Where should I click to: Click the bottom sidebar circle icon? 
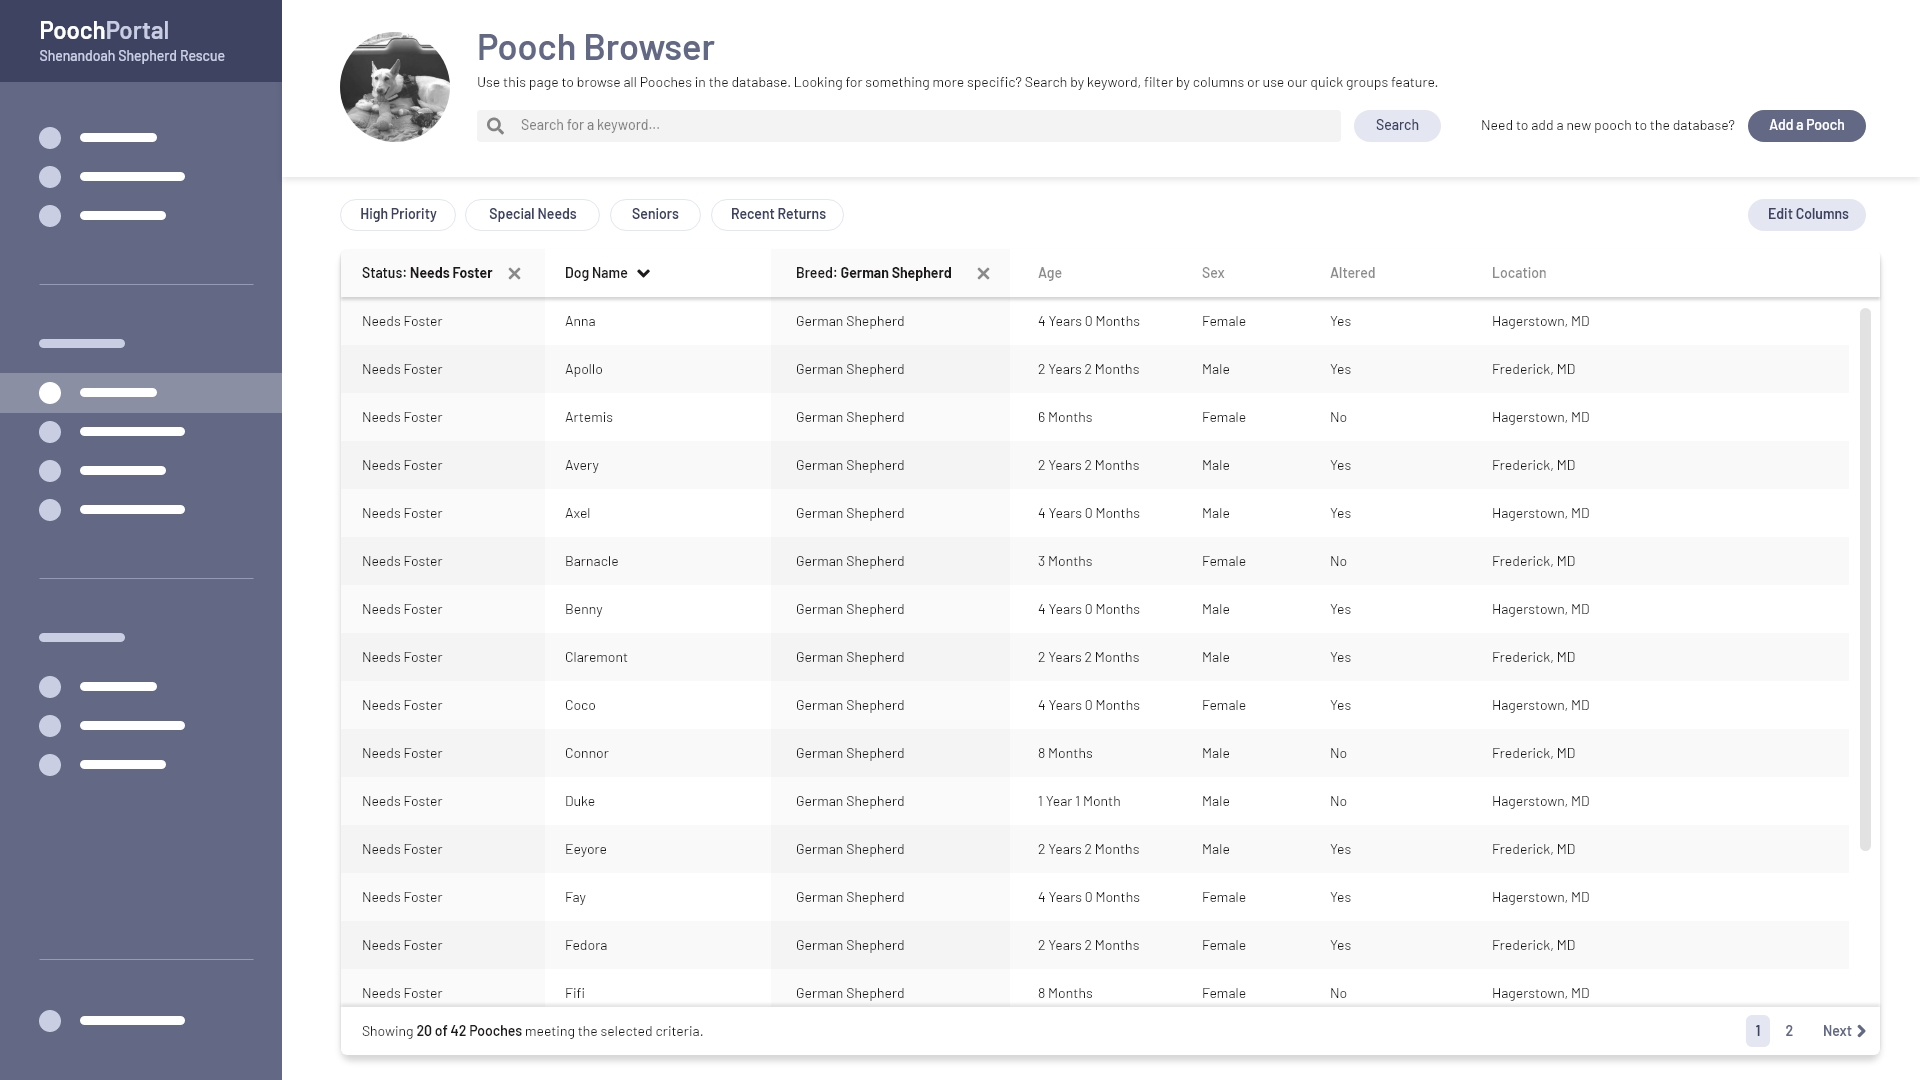click(50, 1021)
